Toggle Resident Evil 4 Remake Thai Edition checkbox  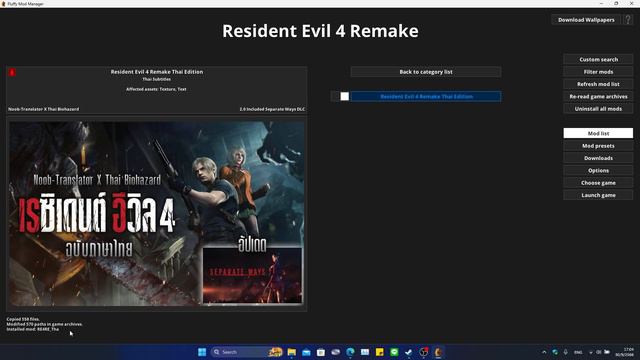click(345, 96)
